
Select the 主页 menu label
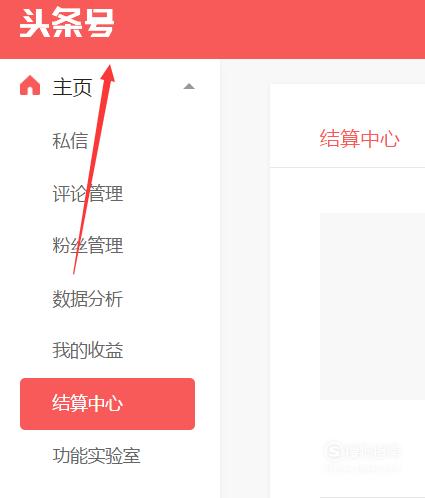pyautogui.click(x=72, y=87)
